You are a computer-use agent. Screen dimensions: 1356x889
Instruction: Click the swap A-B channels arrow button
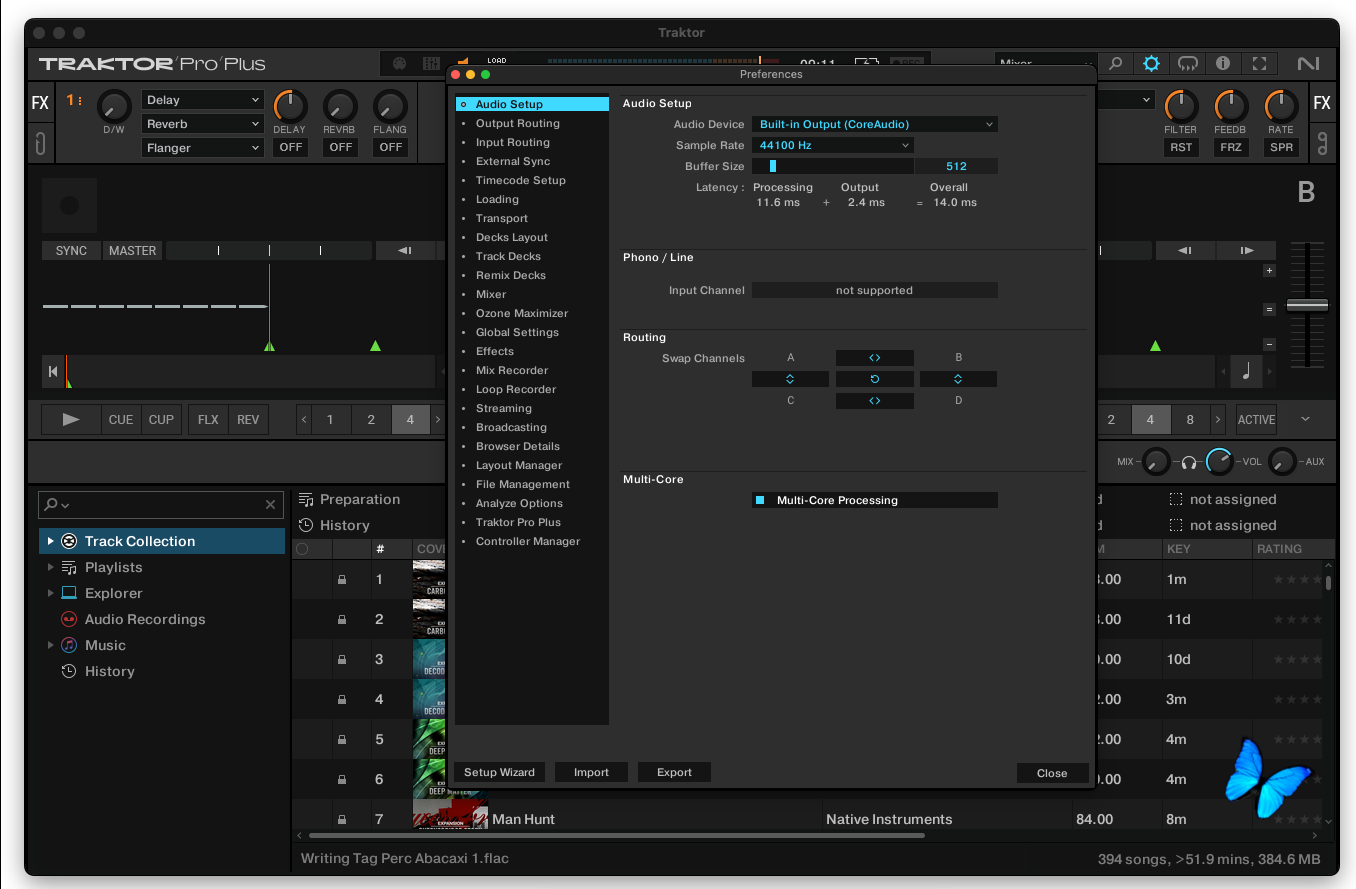point(875,357)
